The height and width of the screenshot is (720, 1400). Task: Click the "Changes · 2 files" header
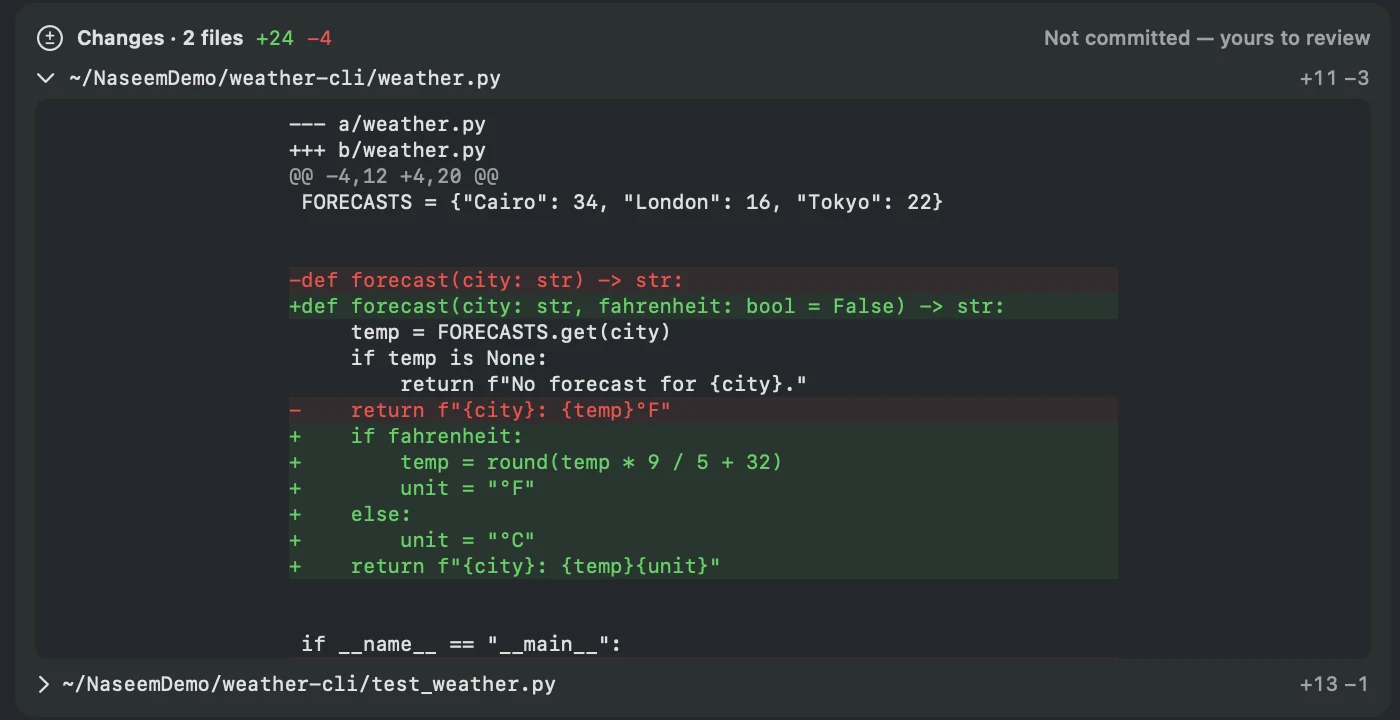pyautogui.click(x=160, y=38)
